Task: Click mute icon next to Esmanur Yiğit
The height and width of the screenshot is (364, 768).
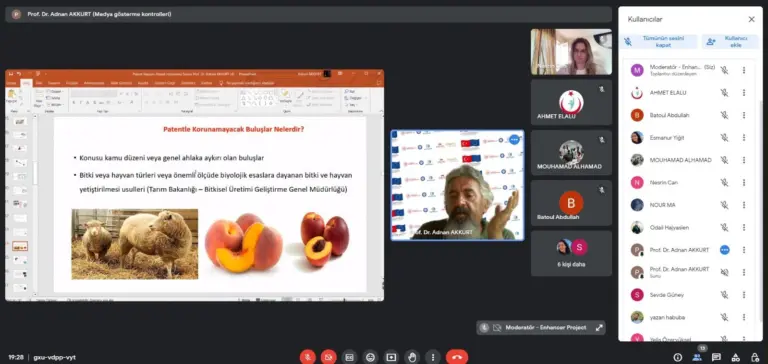Action: pyautogui.click(x=724, y=138)
